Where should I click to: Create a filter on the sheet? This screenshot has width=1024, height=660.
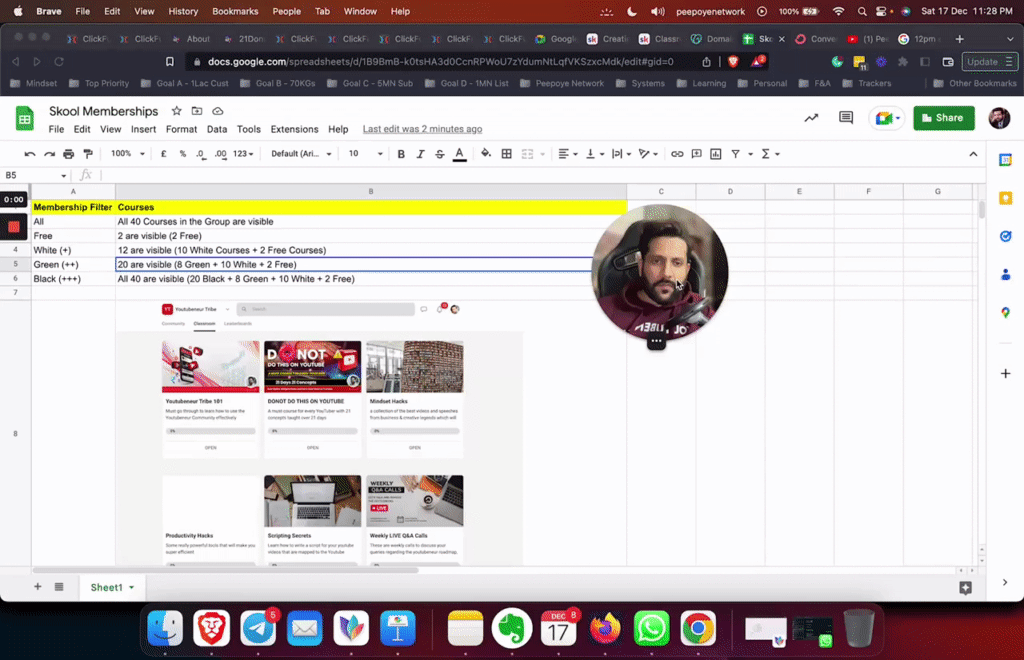click(x=734, y=153)
